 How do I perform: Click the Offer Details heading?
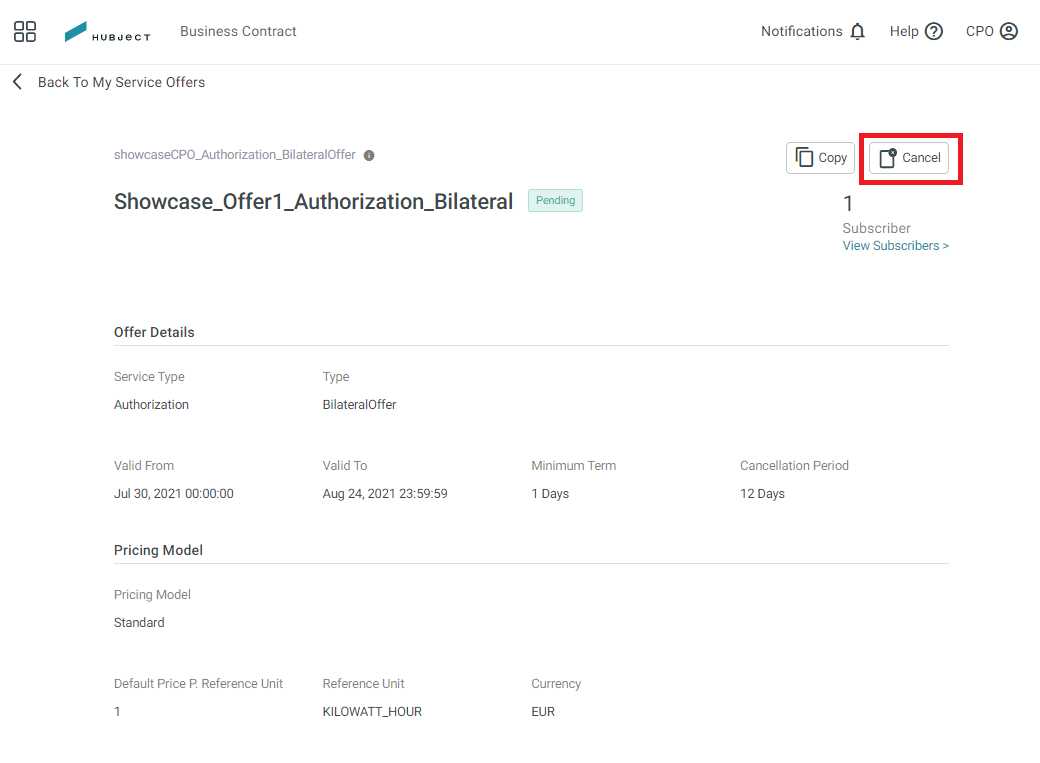(154, 332)
